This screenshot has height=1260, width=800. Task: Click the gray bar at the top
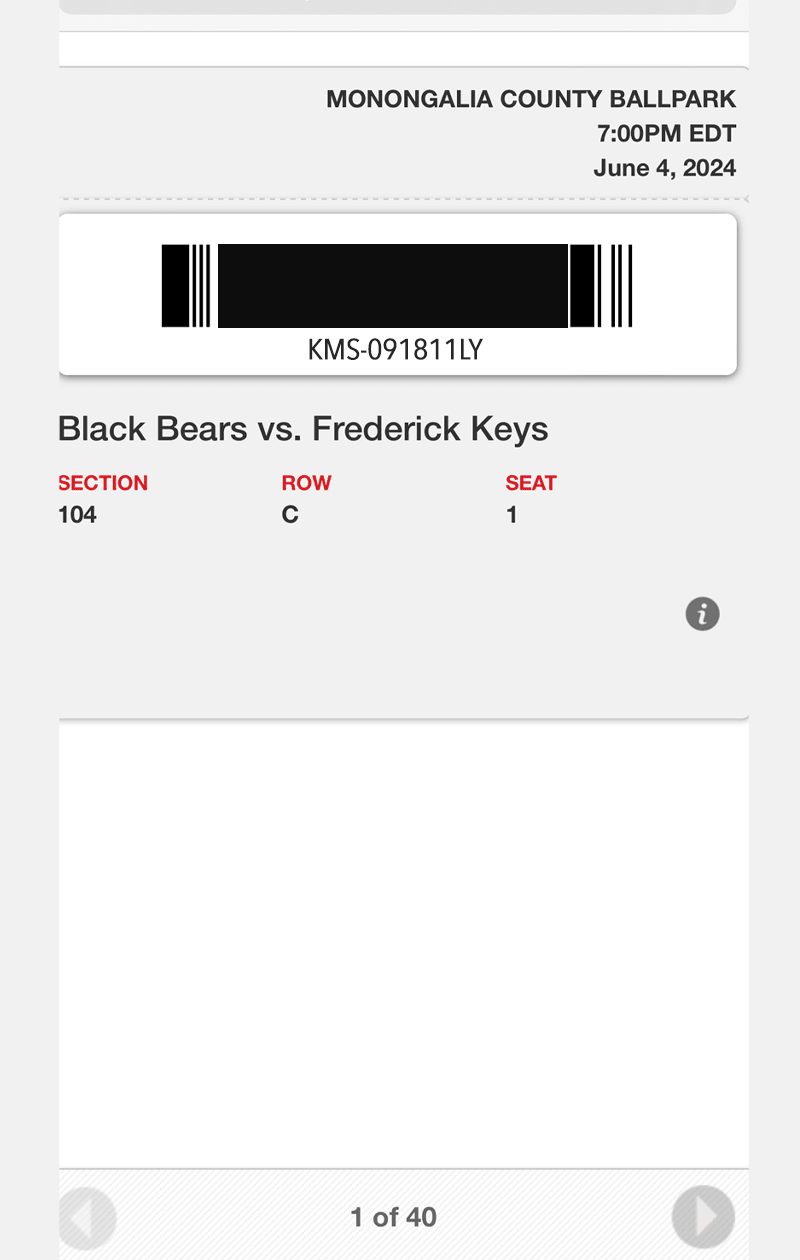[x=397, y=5]
